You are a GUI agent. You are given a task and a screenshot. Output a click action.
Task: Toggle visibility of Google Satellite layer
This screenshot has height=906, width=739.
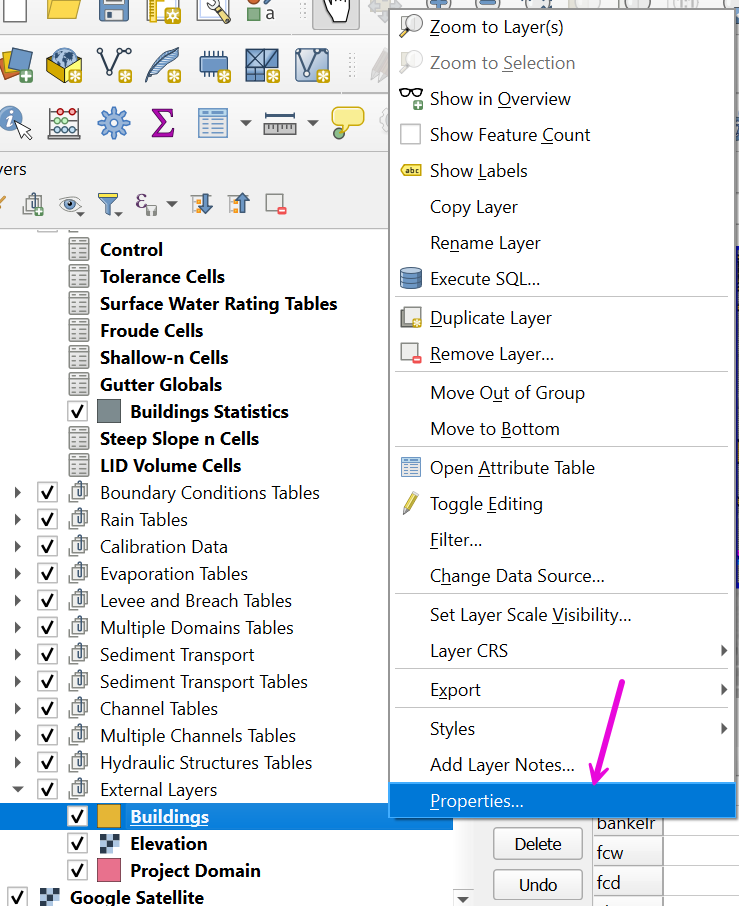(x=17, y=897)
